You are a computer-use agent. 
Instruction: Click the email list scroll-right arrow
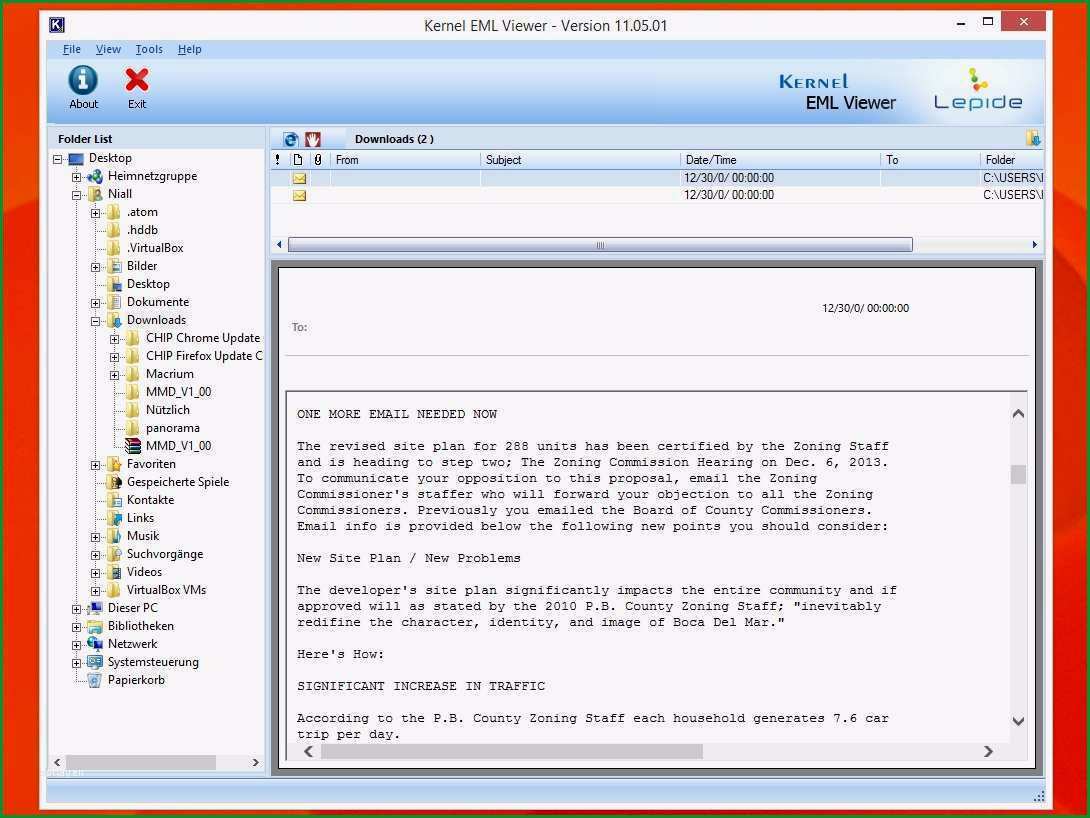[x=1034, y=245]
